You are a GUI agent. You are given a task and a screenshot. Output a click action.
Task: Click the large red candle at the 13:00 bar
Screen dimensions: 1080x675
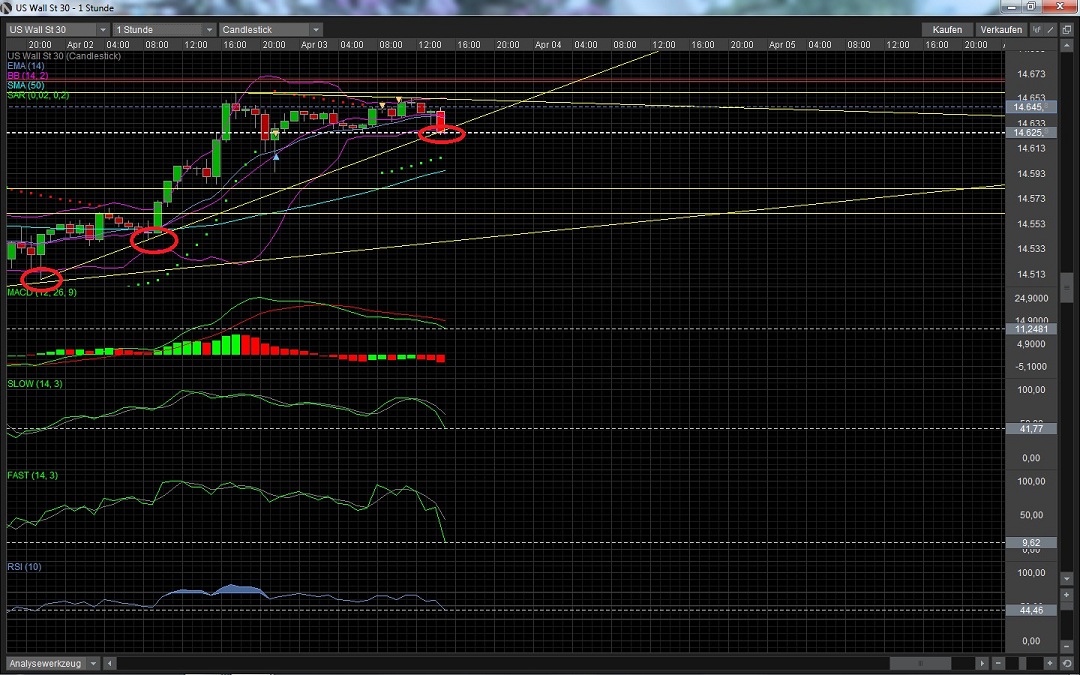tap(441, 120)
